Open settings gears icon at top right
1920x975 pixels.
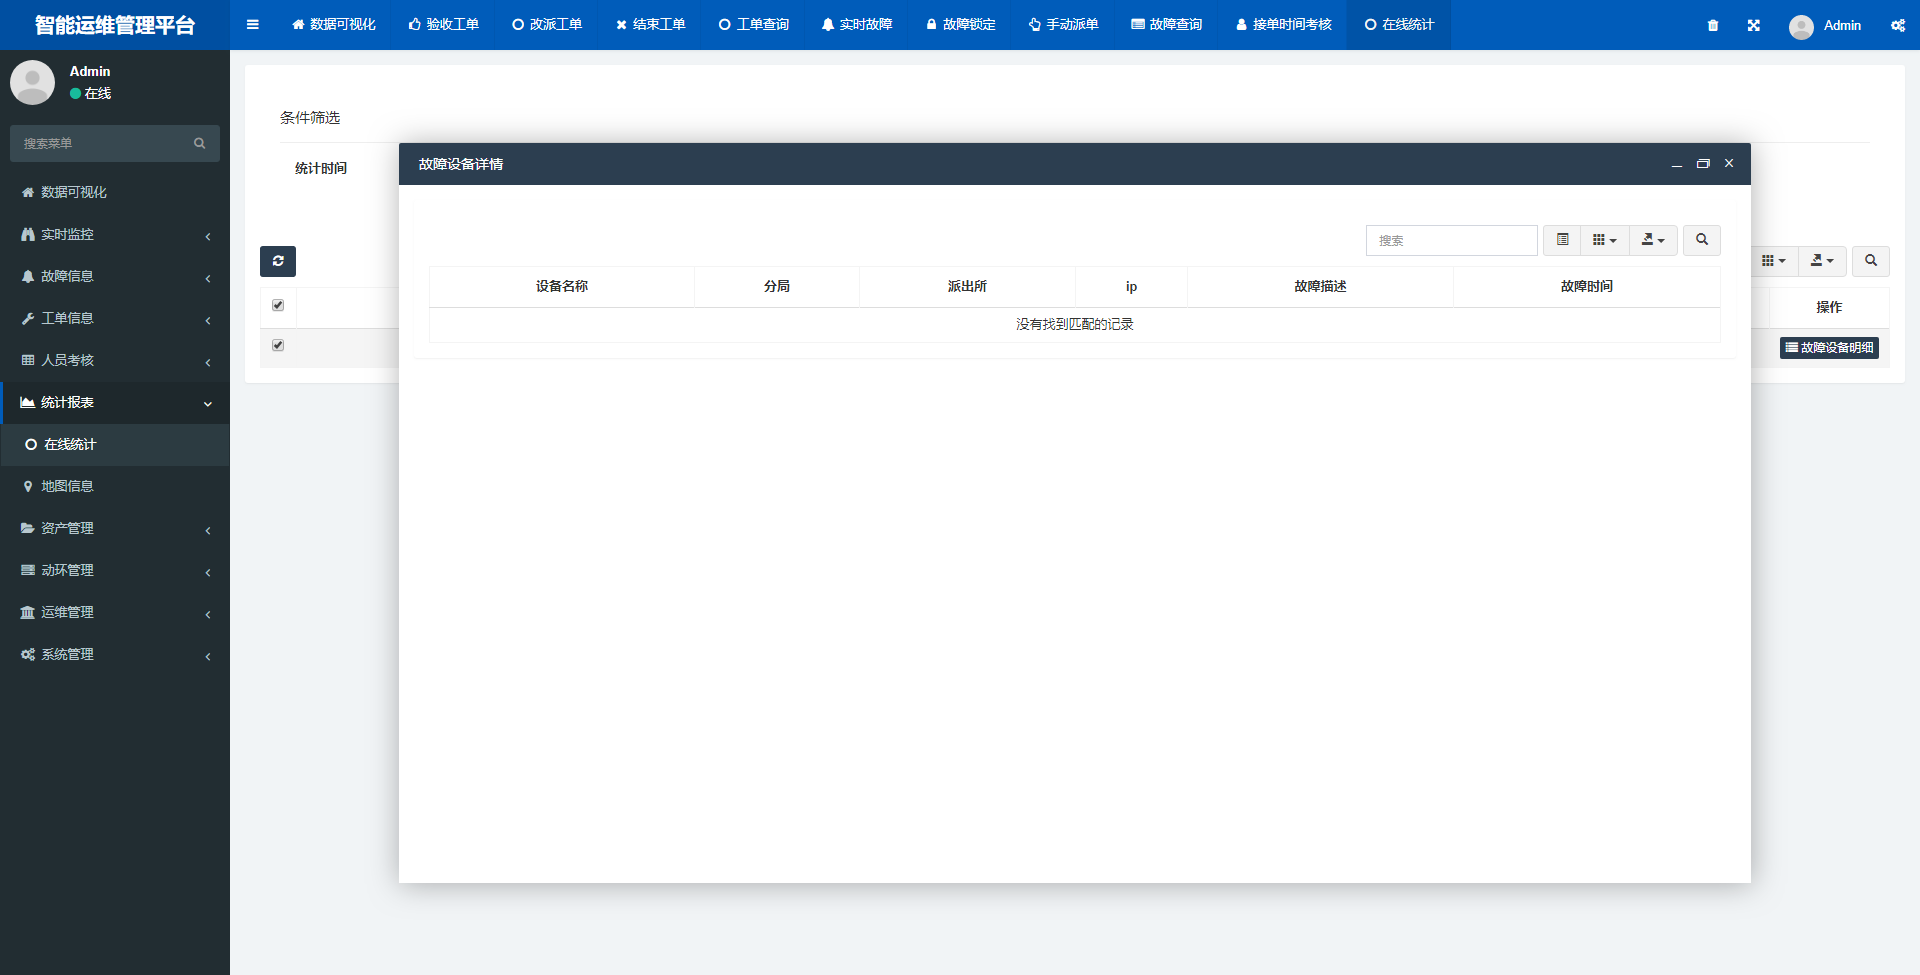click(1897, 25)
